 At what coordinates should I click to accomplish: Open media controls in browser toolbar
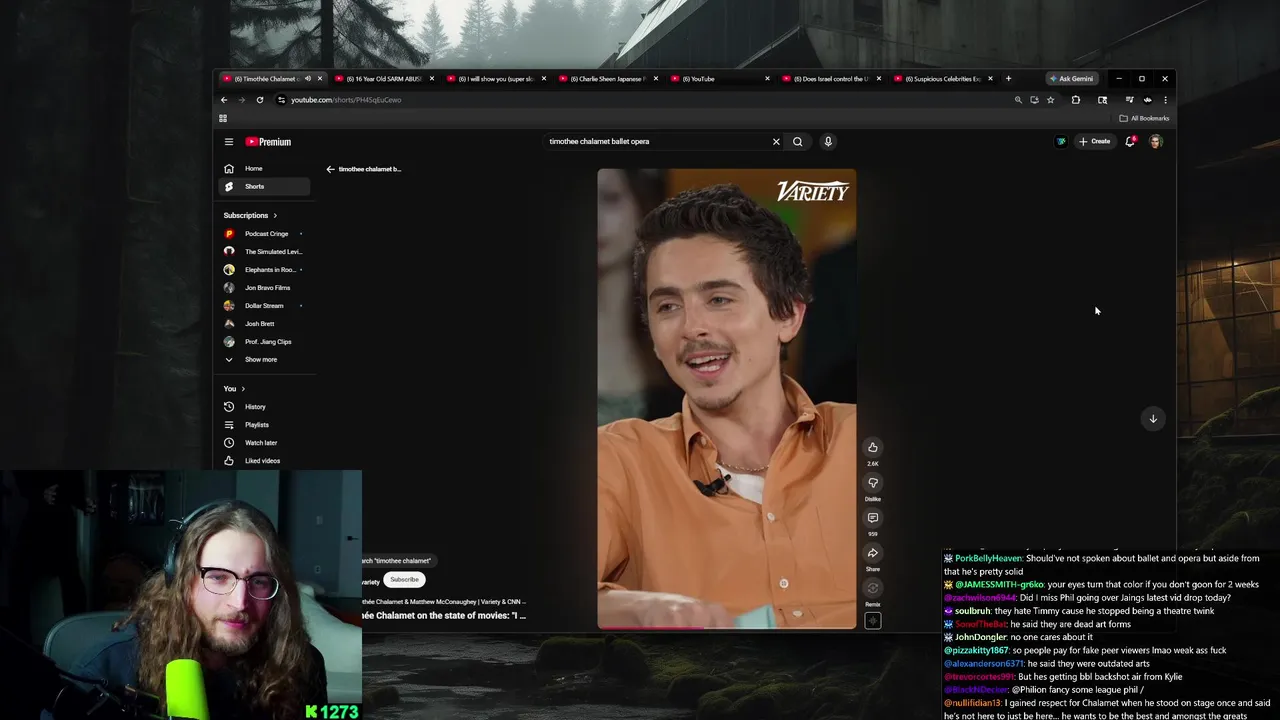tap(1129, 100)
